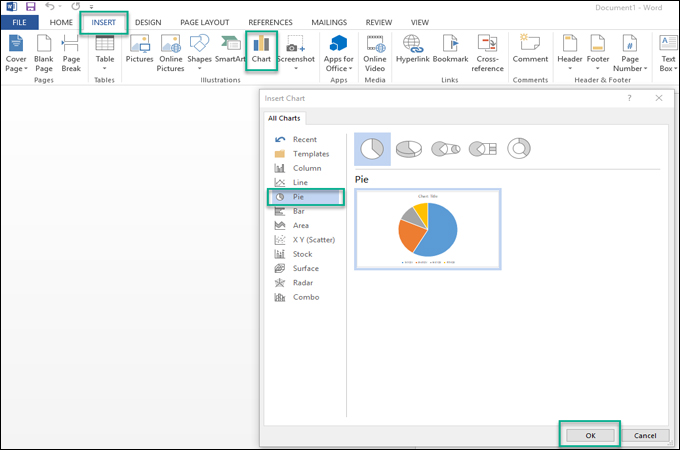Open the FILE tab

click(20, 23)
